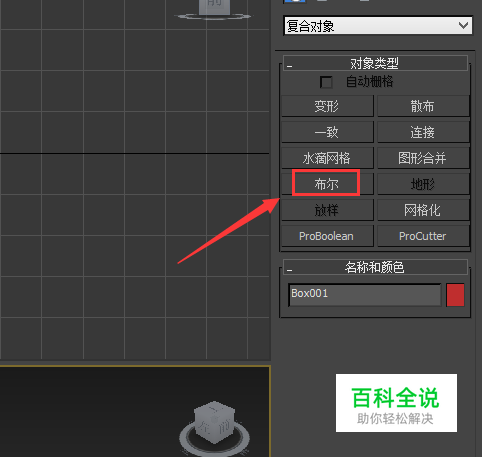Open the 复合对象 category dropdown

[x=378, y=25]
